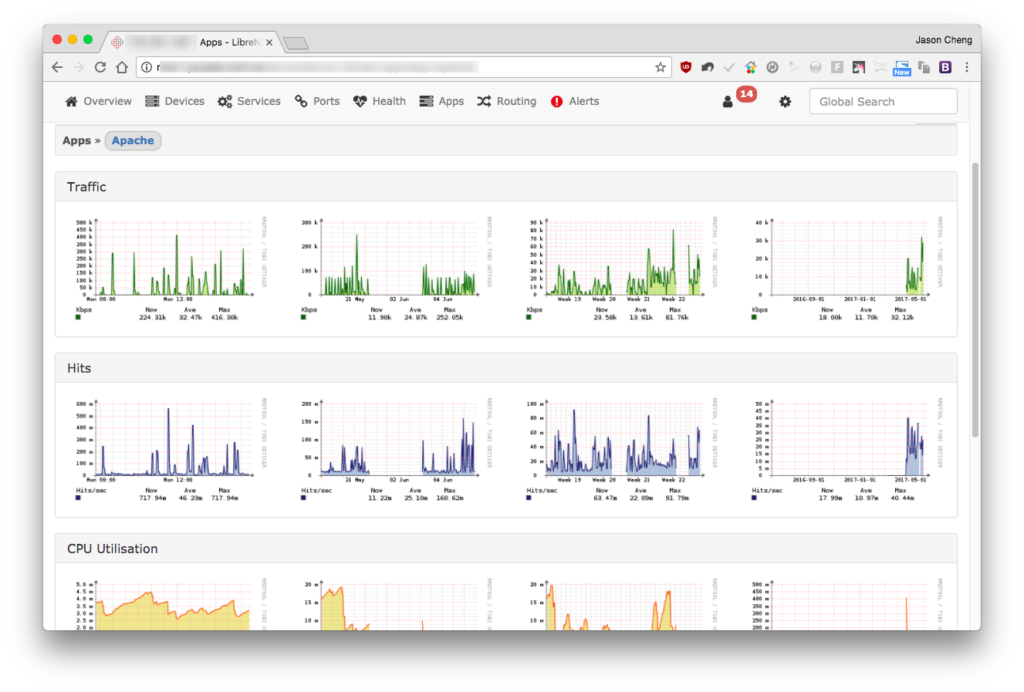Click the Jason Cheng profile name
This screenshot has height=692, width=1024.
[x=943, y=40]
